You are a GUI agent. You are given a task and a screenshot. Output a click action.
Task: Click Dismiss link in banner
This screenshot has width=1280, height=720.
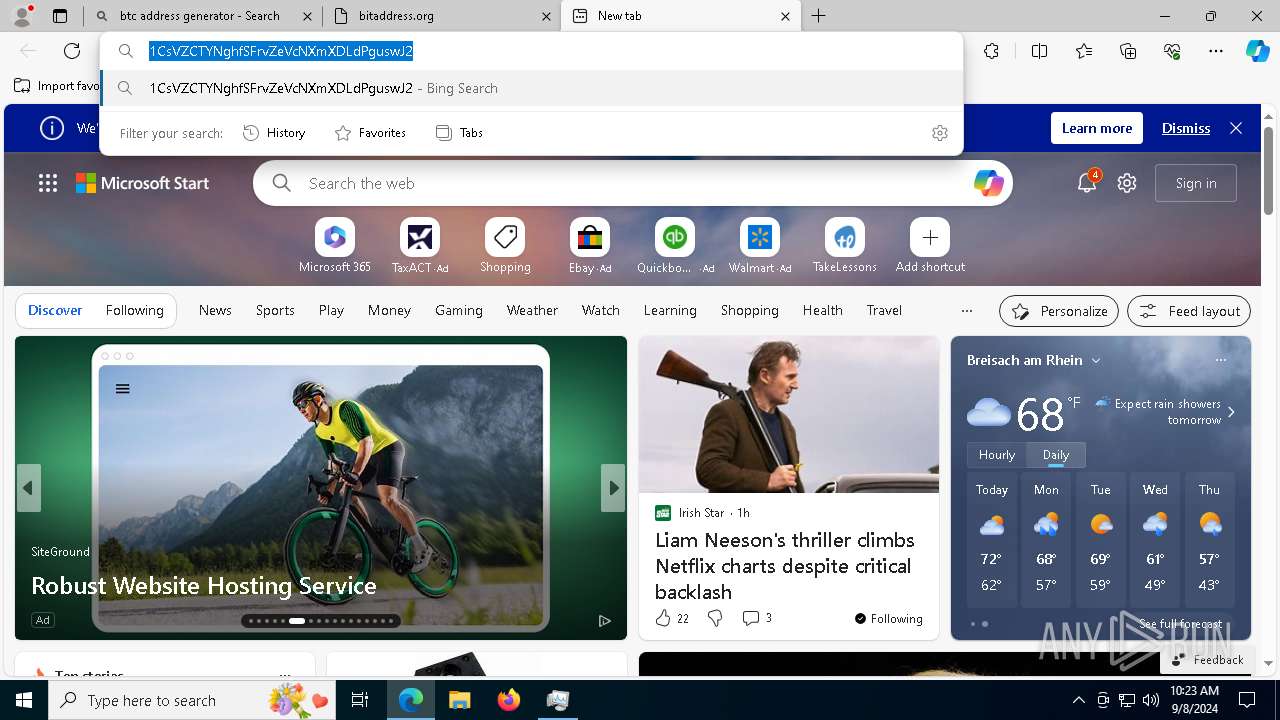coord(1186,128)
